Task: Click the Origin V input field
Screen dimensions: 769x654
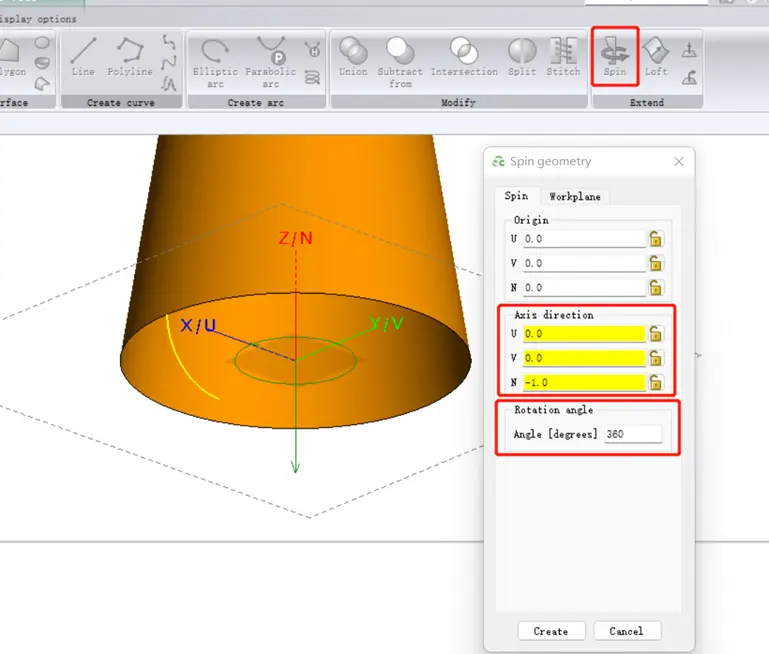Action: coord(584,263)
